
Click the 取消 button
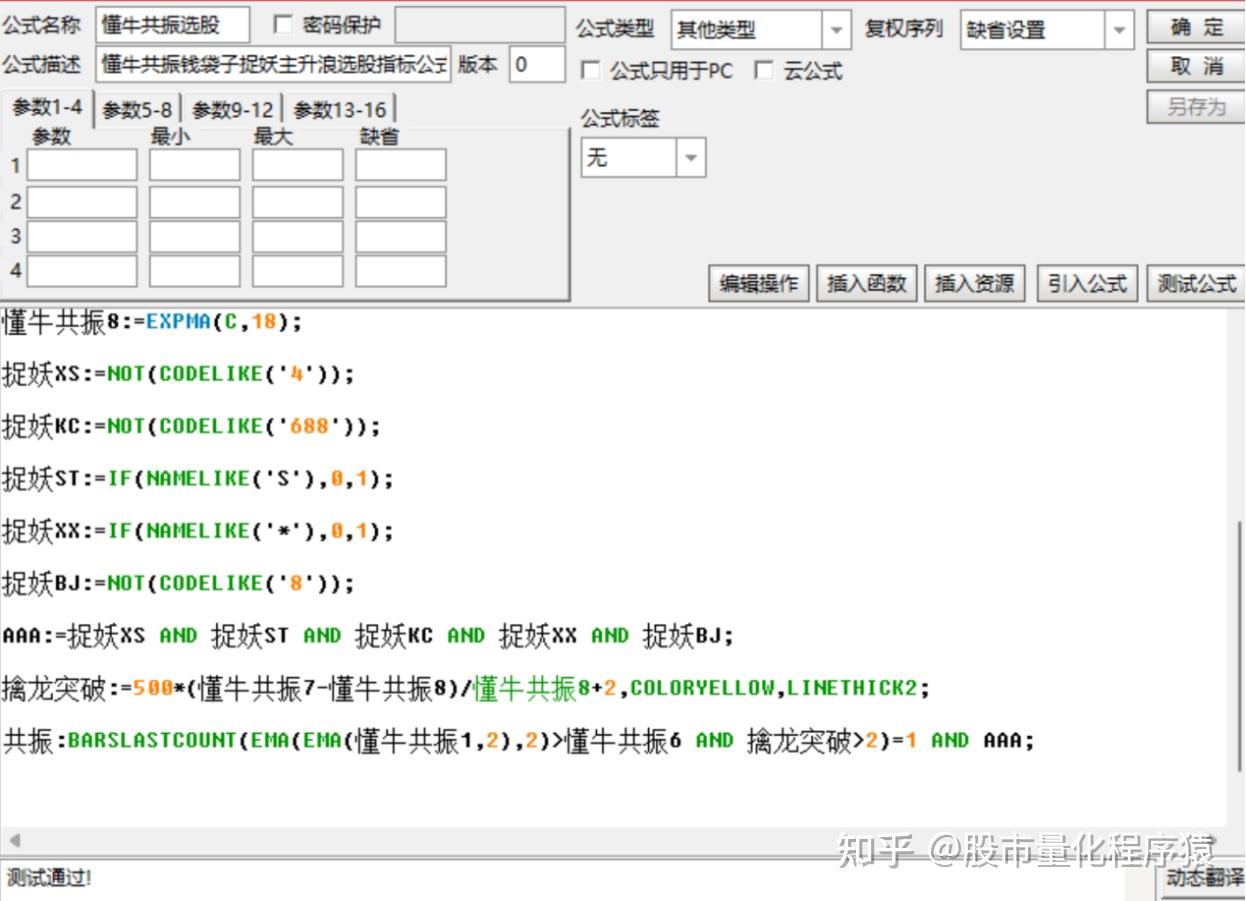pyautogui.click(x=1196, y=66)
